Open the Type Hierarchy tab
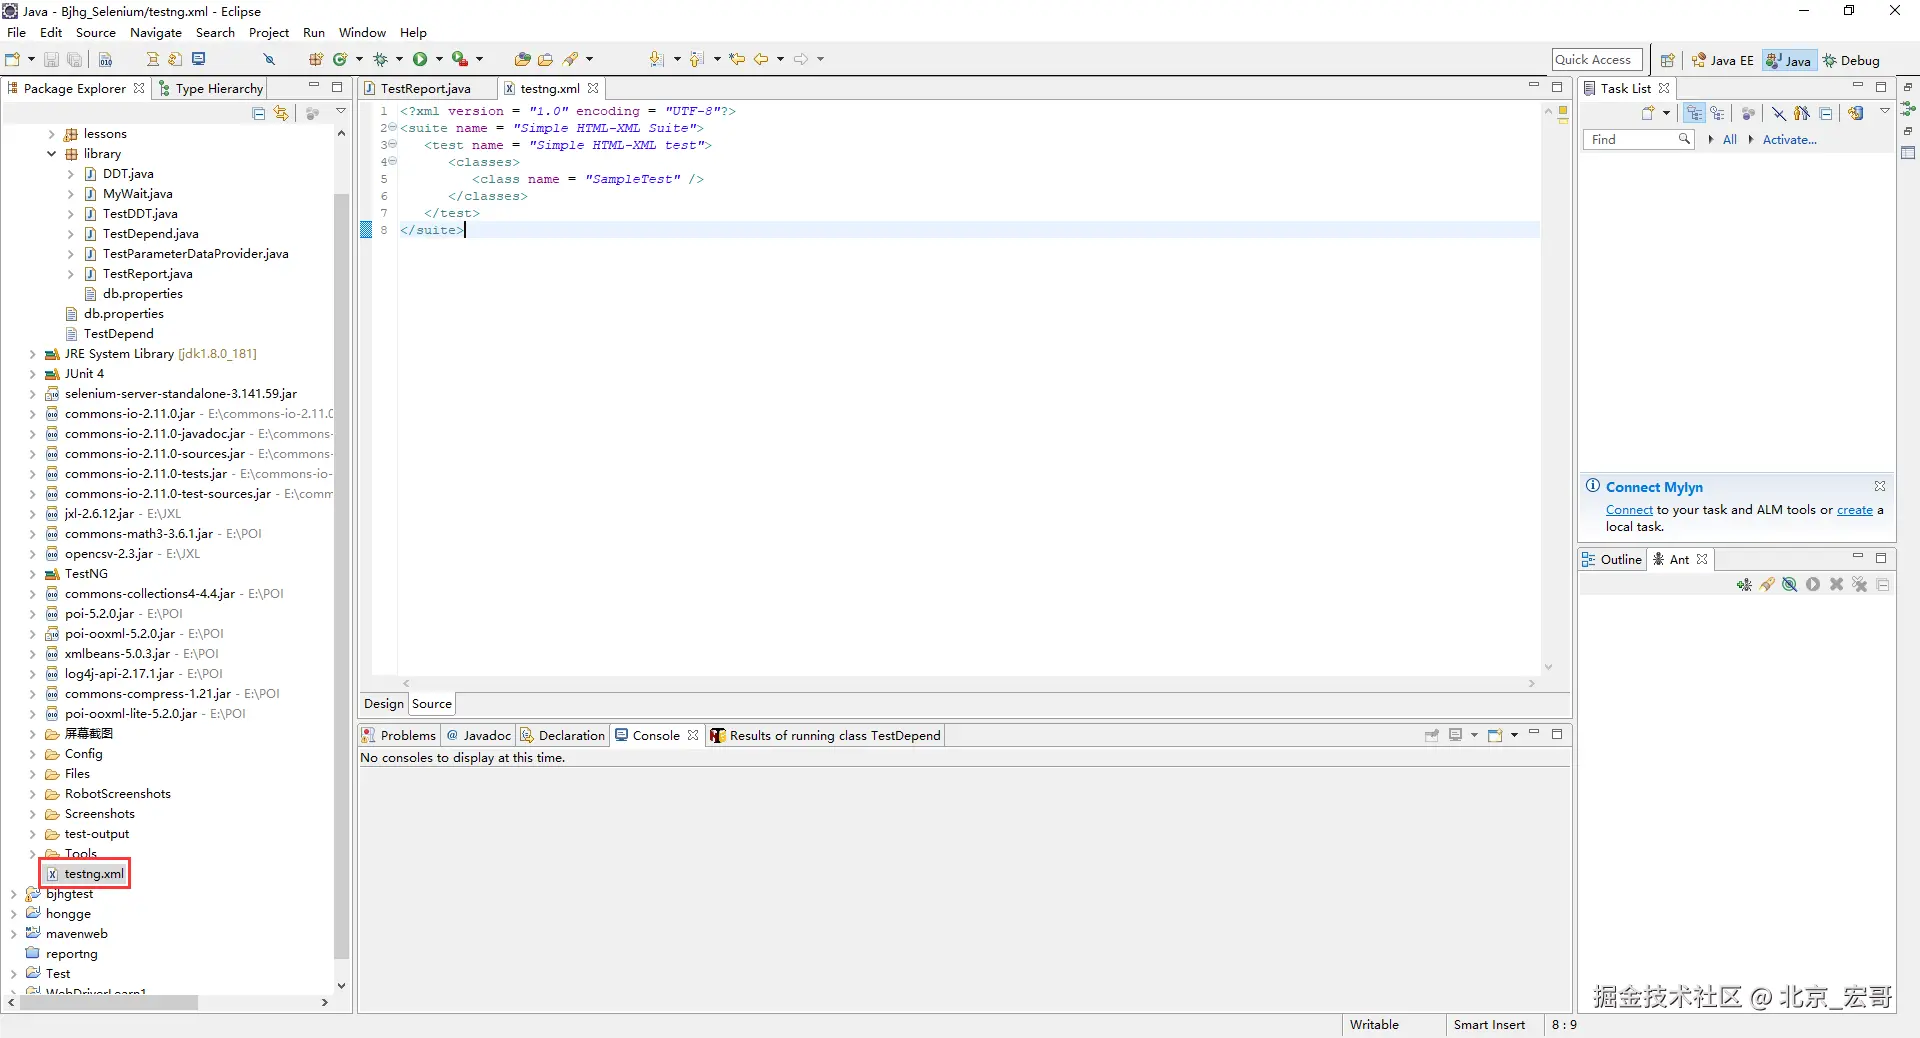 211,89
